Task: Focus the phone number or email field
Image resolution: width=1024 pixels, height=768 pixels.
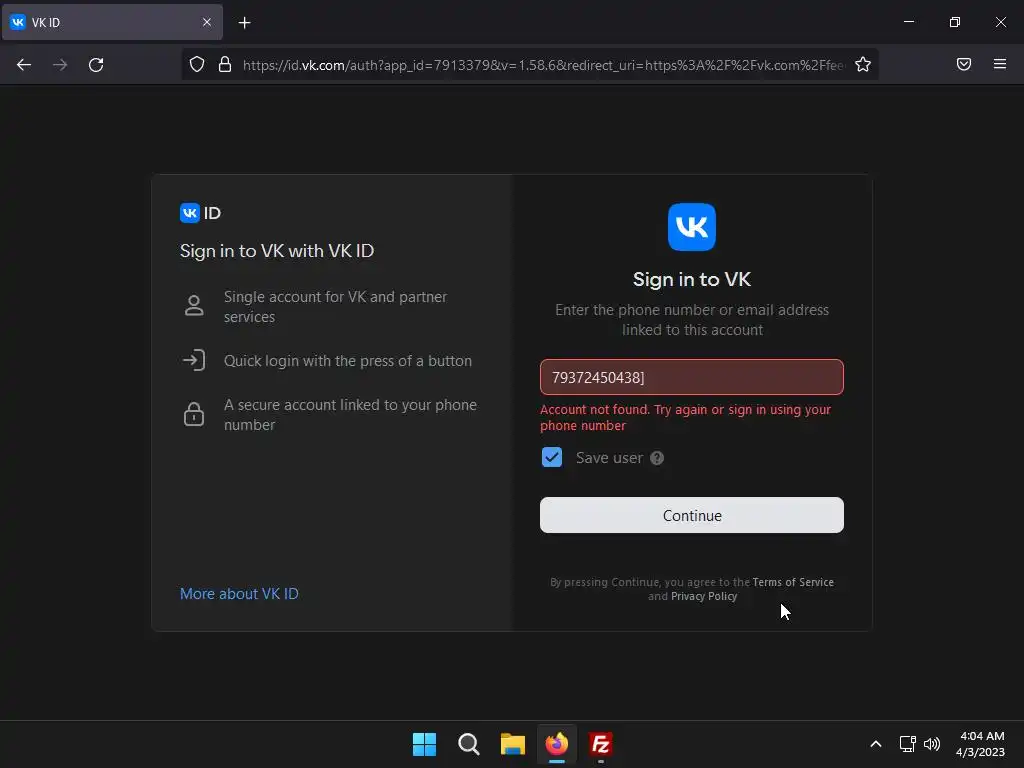Action: pos(692,377)
